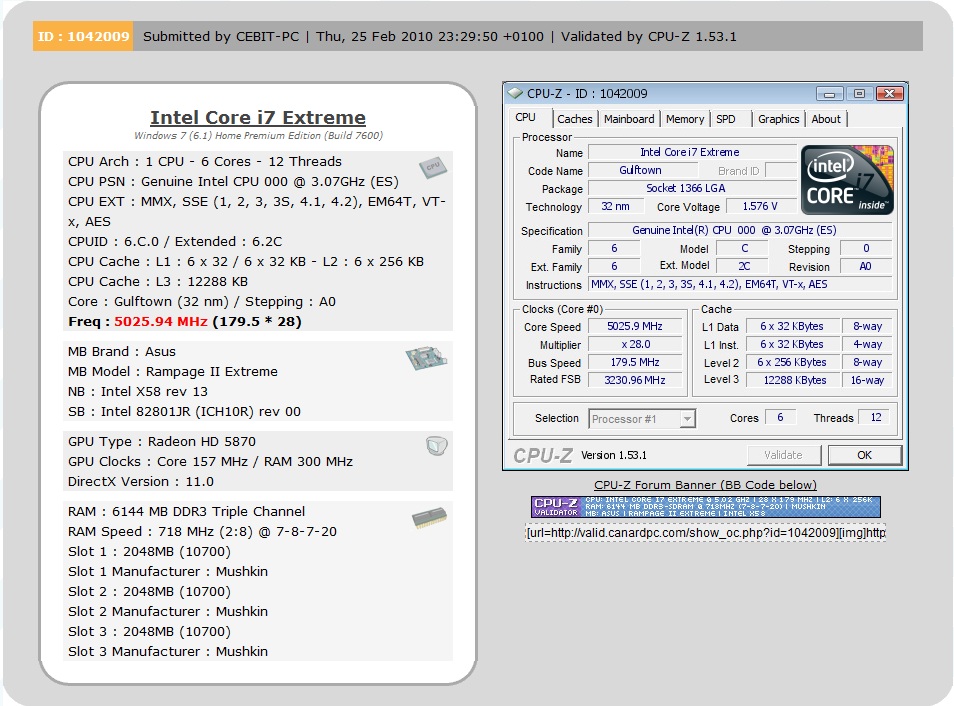Open the Processor #1 selection dropdown
954x706 pixels.
click(x=642, y=419)
